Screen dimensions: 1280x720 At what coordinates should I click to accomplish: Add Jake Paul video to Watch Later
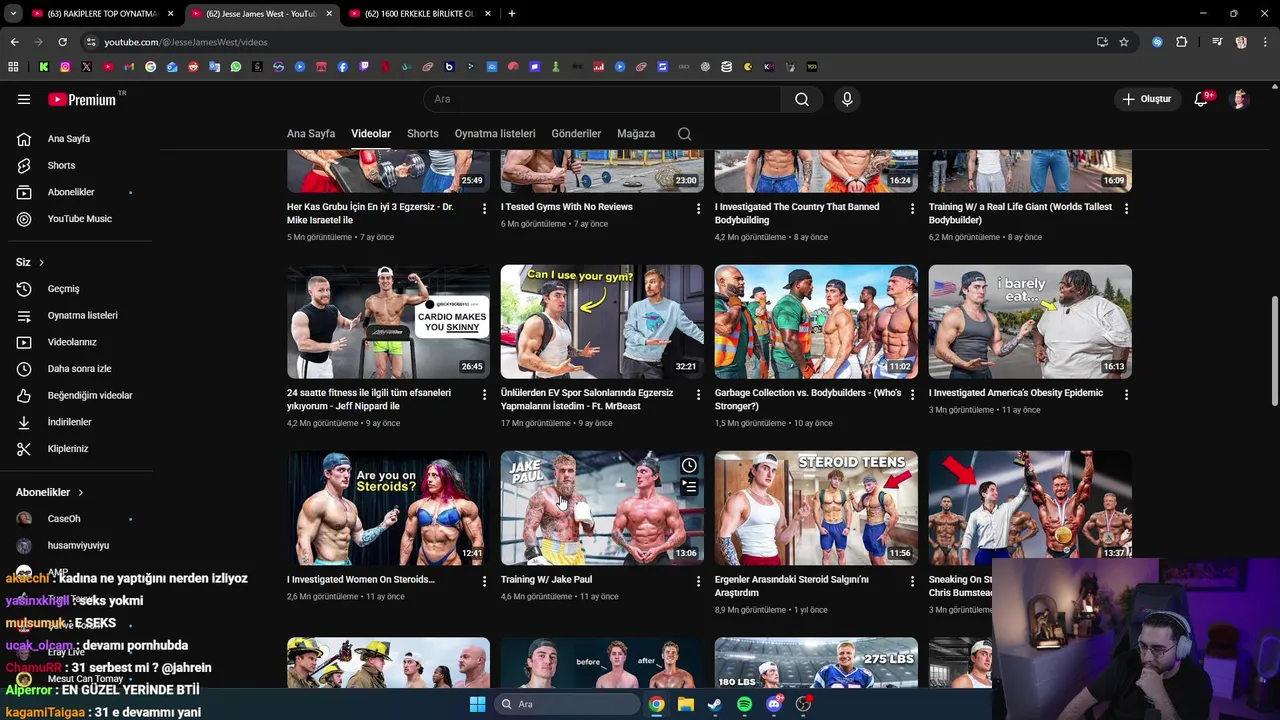point(689,465)
